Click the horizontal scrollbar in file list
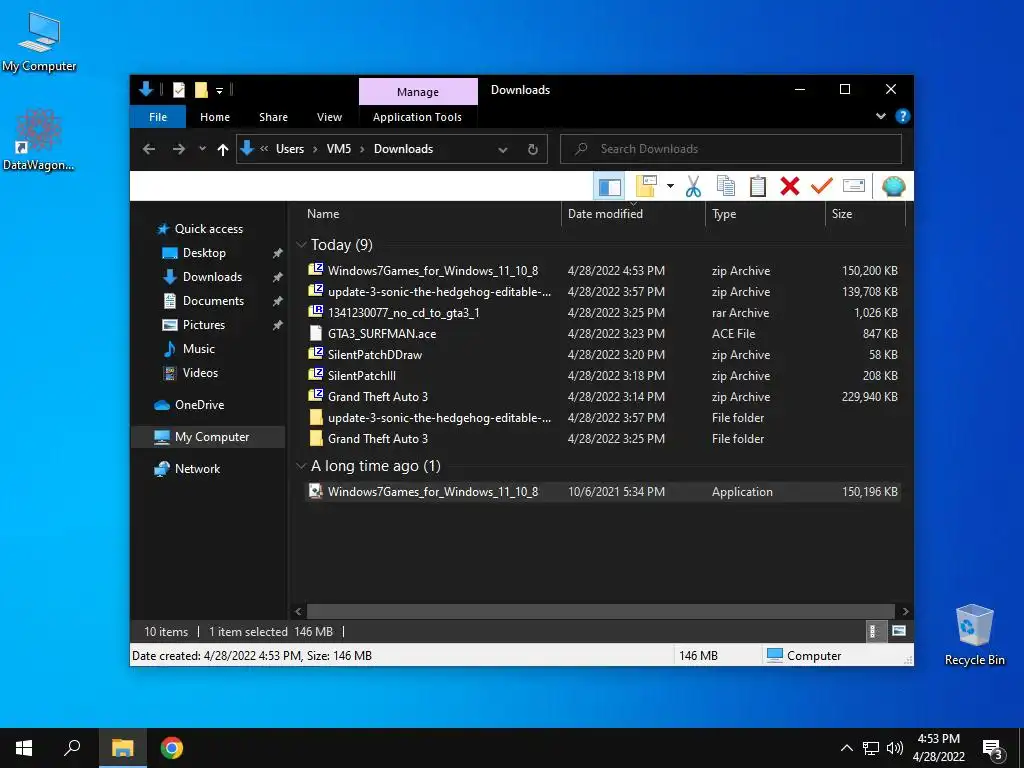 pyautogui.click(x=600, y=611)
